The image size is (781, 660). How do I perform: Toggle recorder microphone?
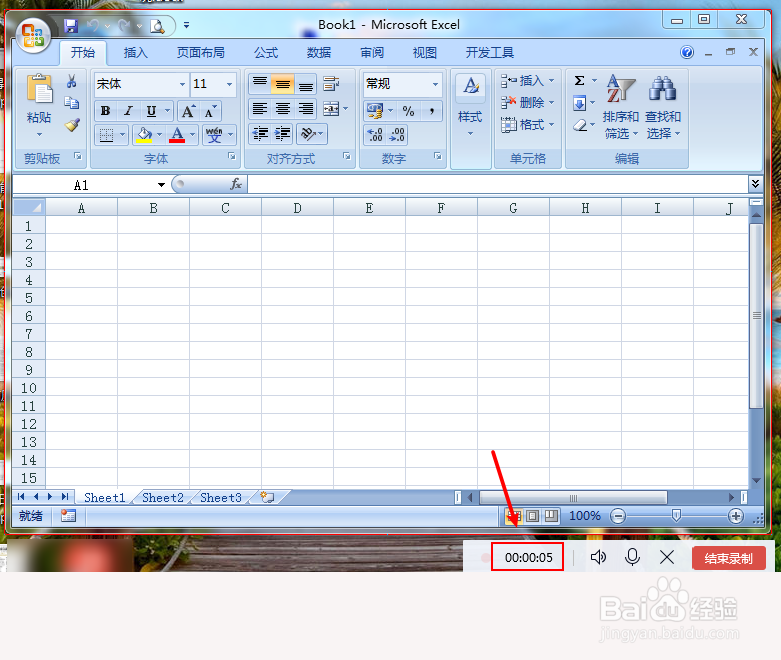click(x=633, y=557)
